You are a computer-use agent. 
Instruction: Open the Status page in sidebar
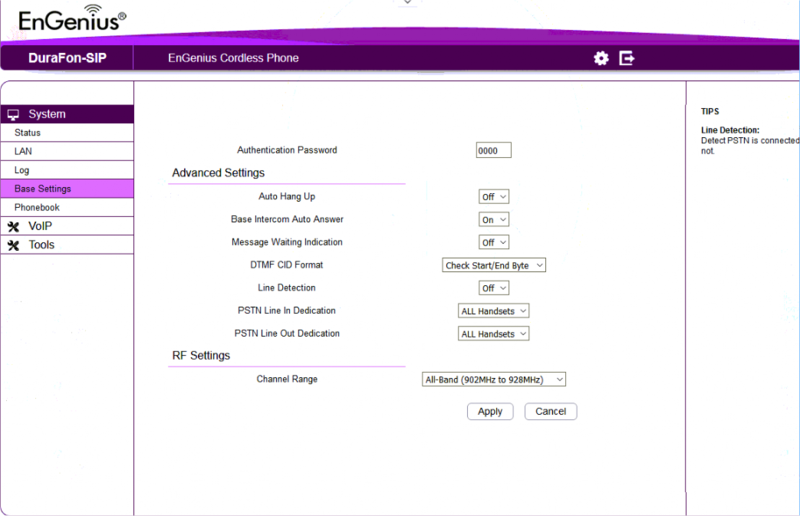coord(28,133)
